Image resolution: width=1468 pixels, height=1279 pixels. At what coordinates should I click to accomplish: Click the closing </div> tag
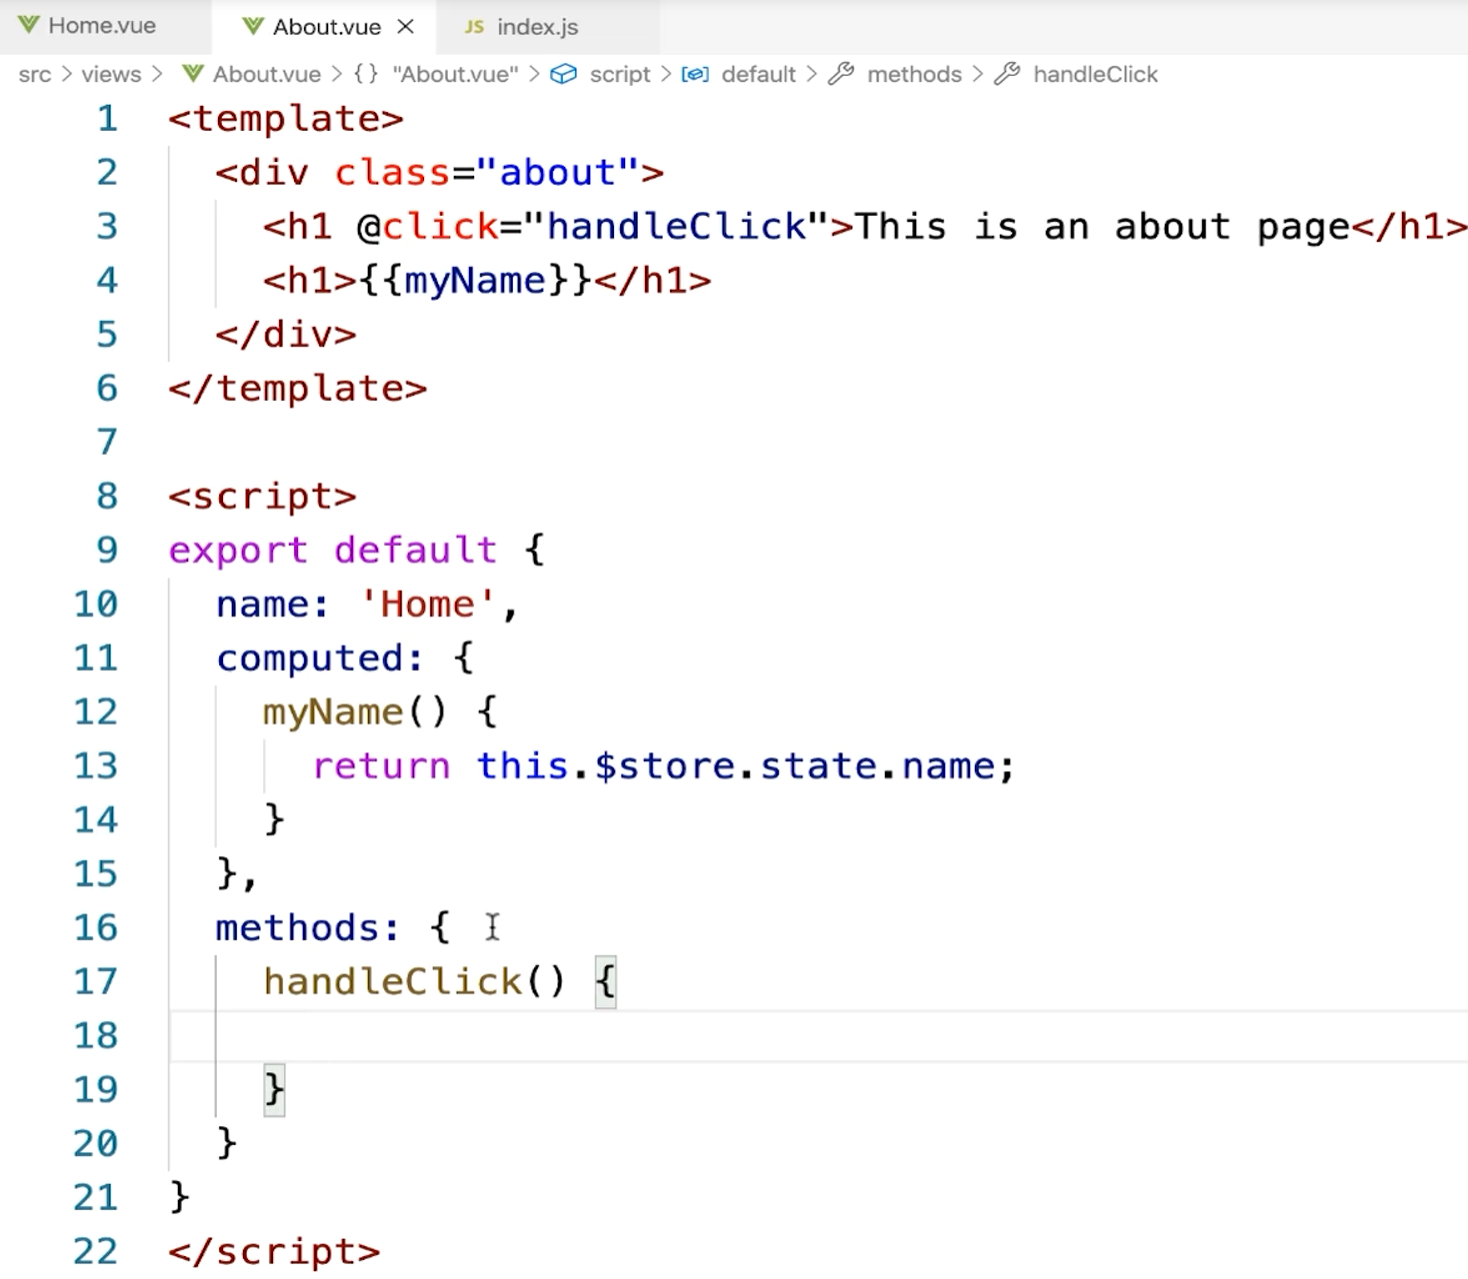tap(286, 335)
